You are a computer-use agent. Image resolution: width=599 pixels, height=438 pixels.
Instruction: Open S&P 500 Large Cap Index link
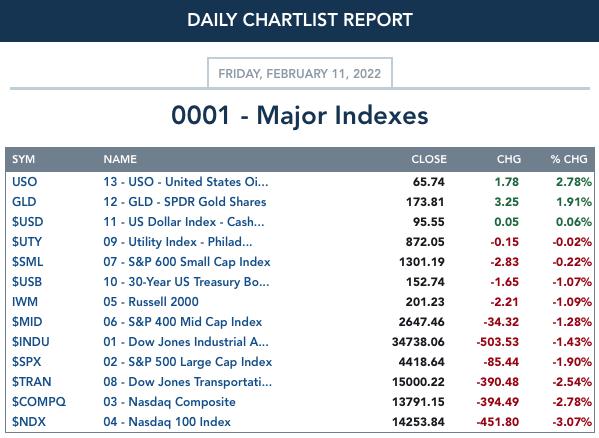[188, 362]
